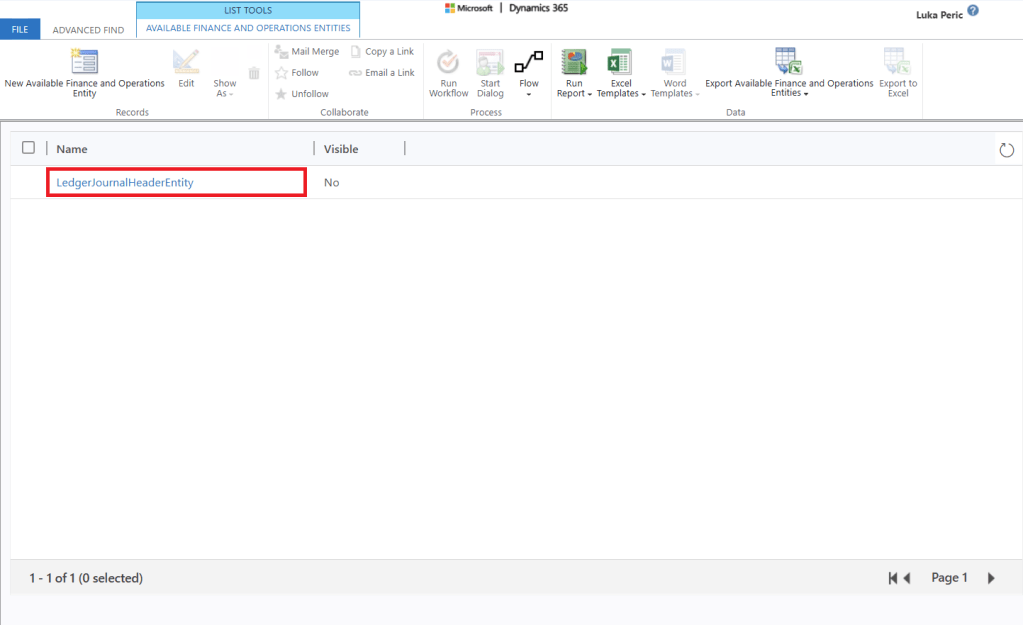Click the Export to Excel icon
Screen dimensions: 1023x625
(897, 62)
